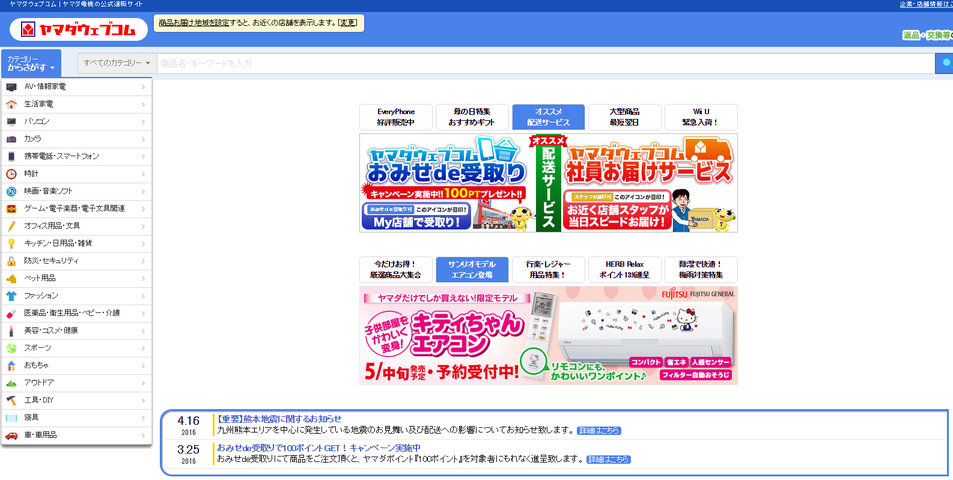
Task: Click the 寝具 bedding icon
Action: [x=11, y=418]
